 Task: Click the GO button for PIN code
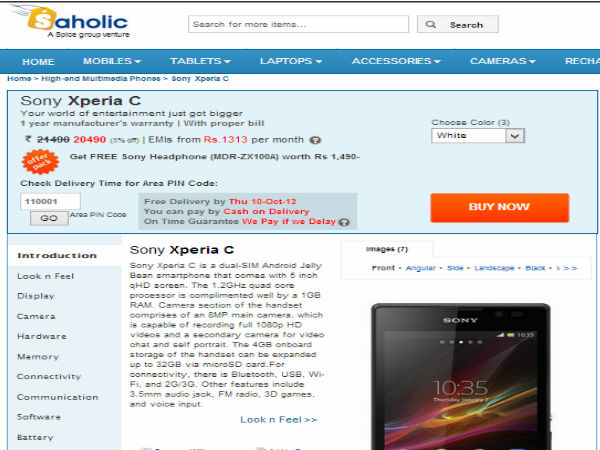click(x=49, y=218)
